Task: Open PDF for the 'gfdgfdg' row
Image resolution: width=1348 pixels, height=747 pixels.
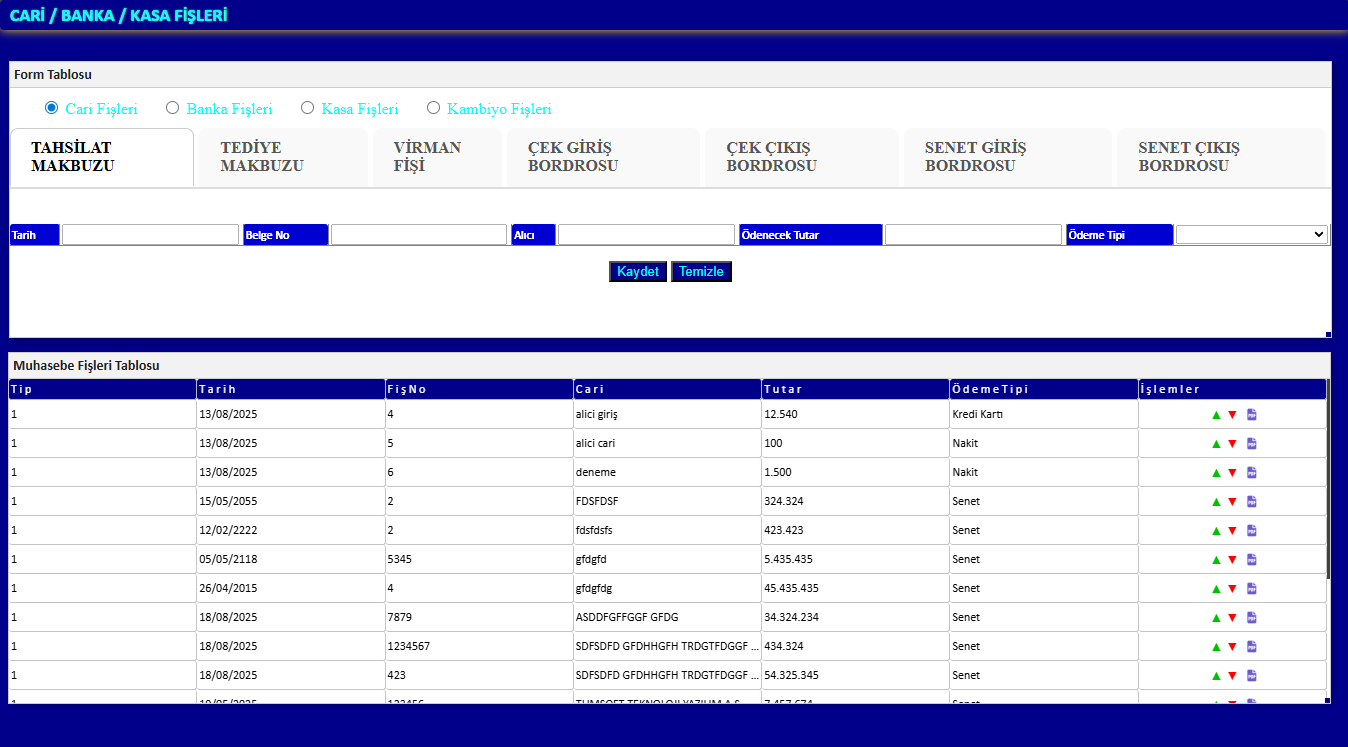Action: click(1251, 589)
